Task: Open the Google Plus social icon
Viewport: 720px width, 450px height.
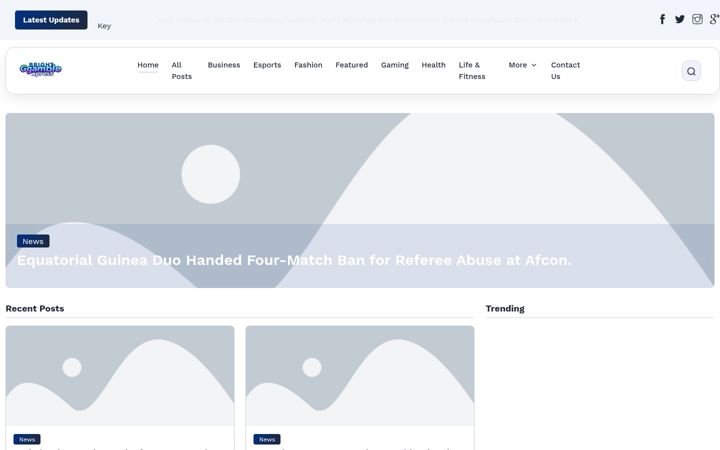Action: 714,19
